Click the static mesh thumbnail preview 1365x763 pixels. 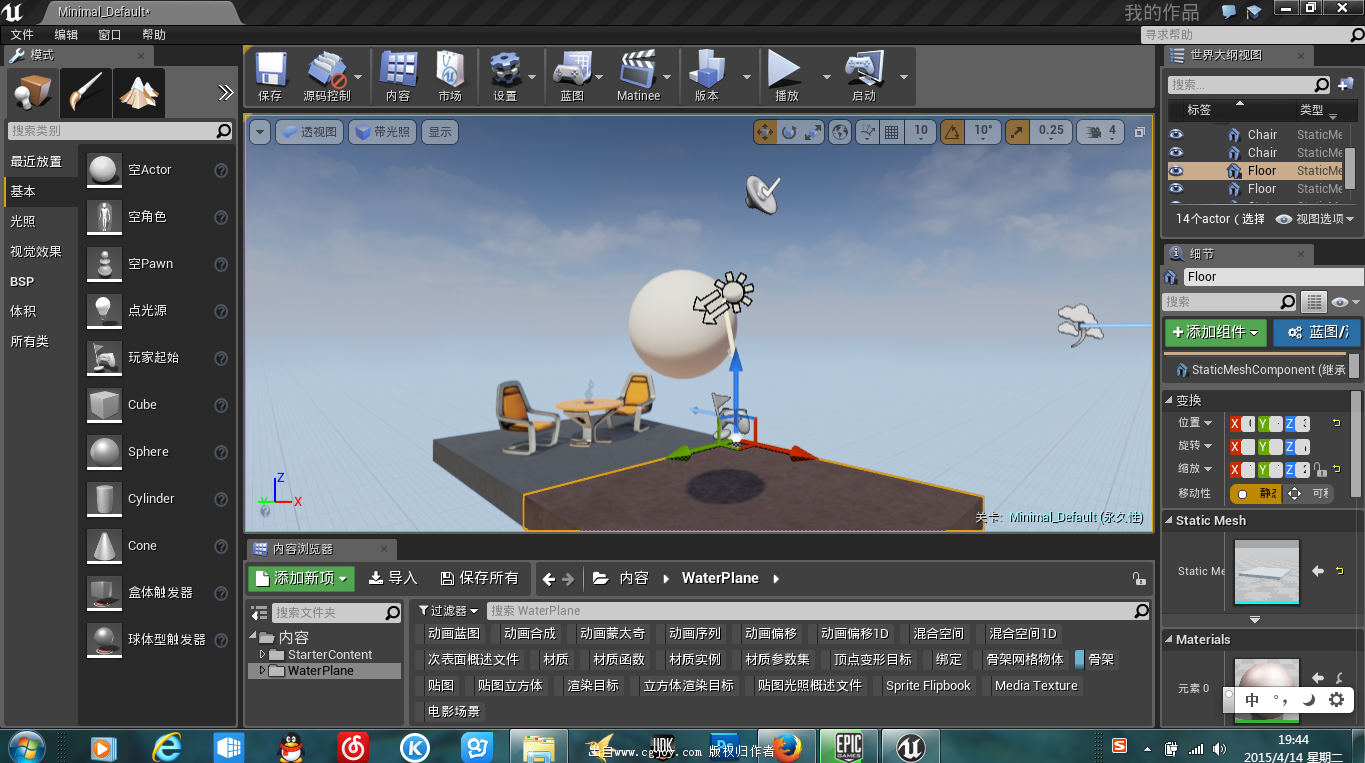1267,572
